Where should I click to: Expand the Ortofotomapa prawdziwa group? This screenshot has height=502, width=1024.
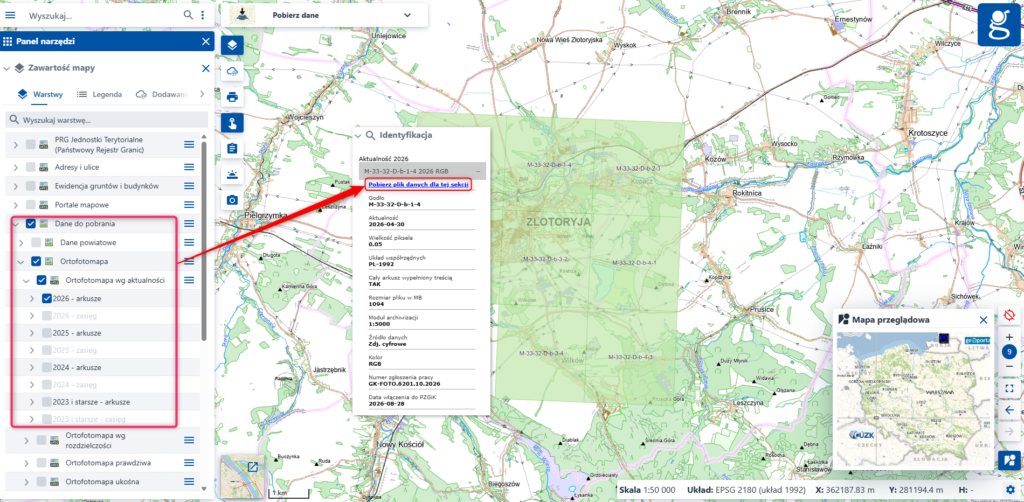tap(26, 463)
